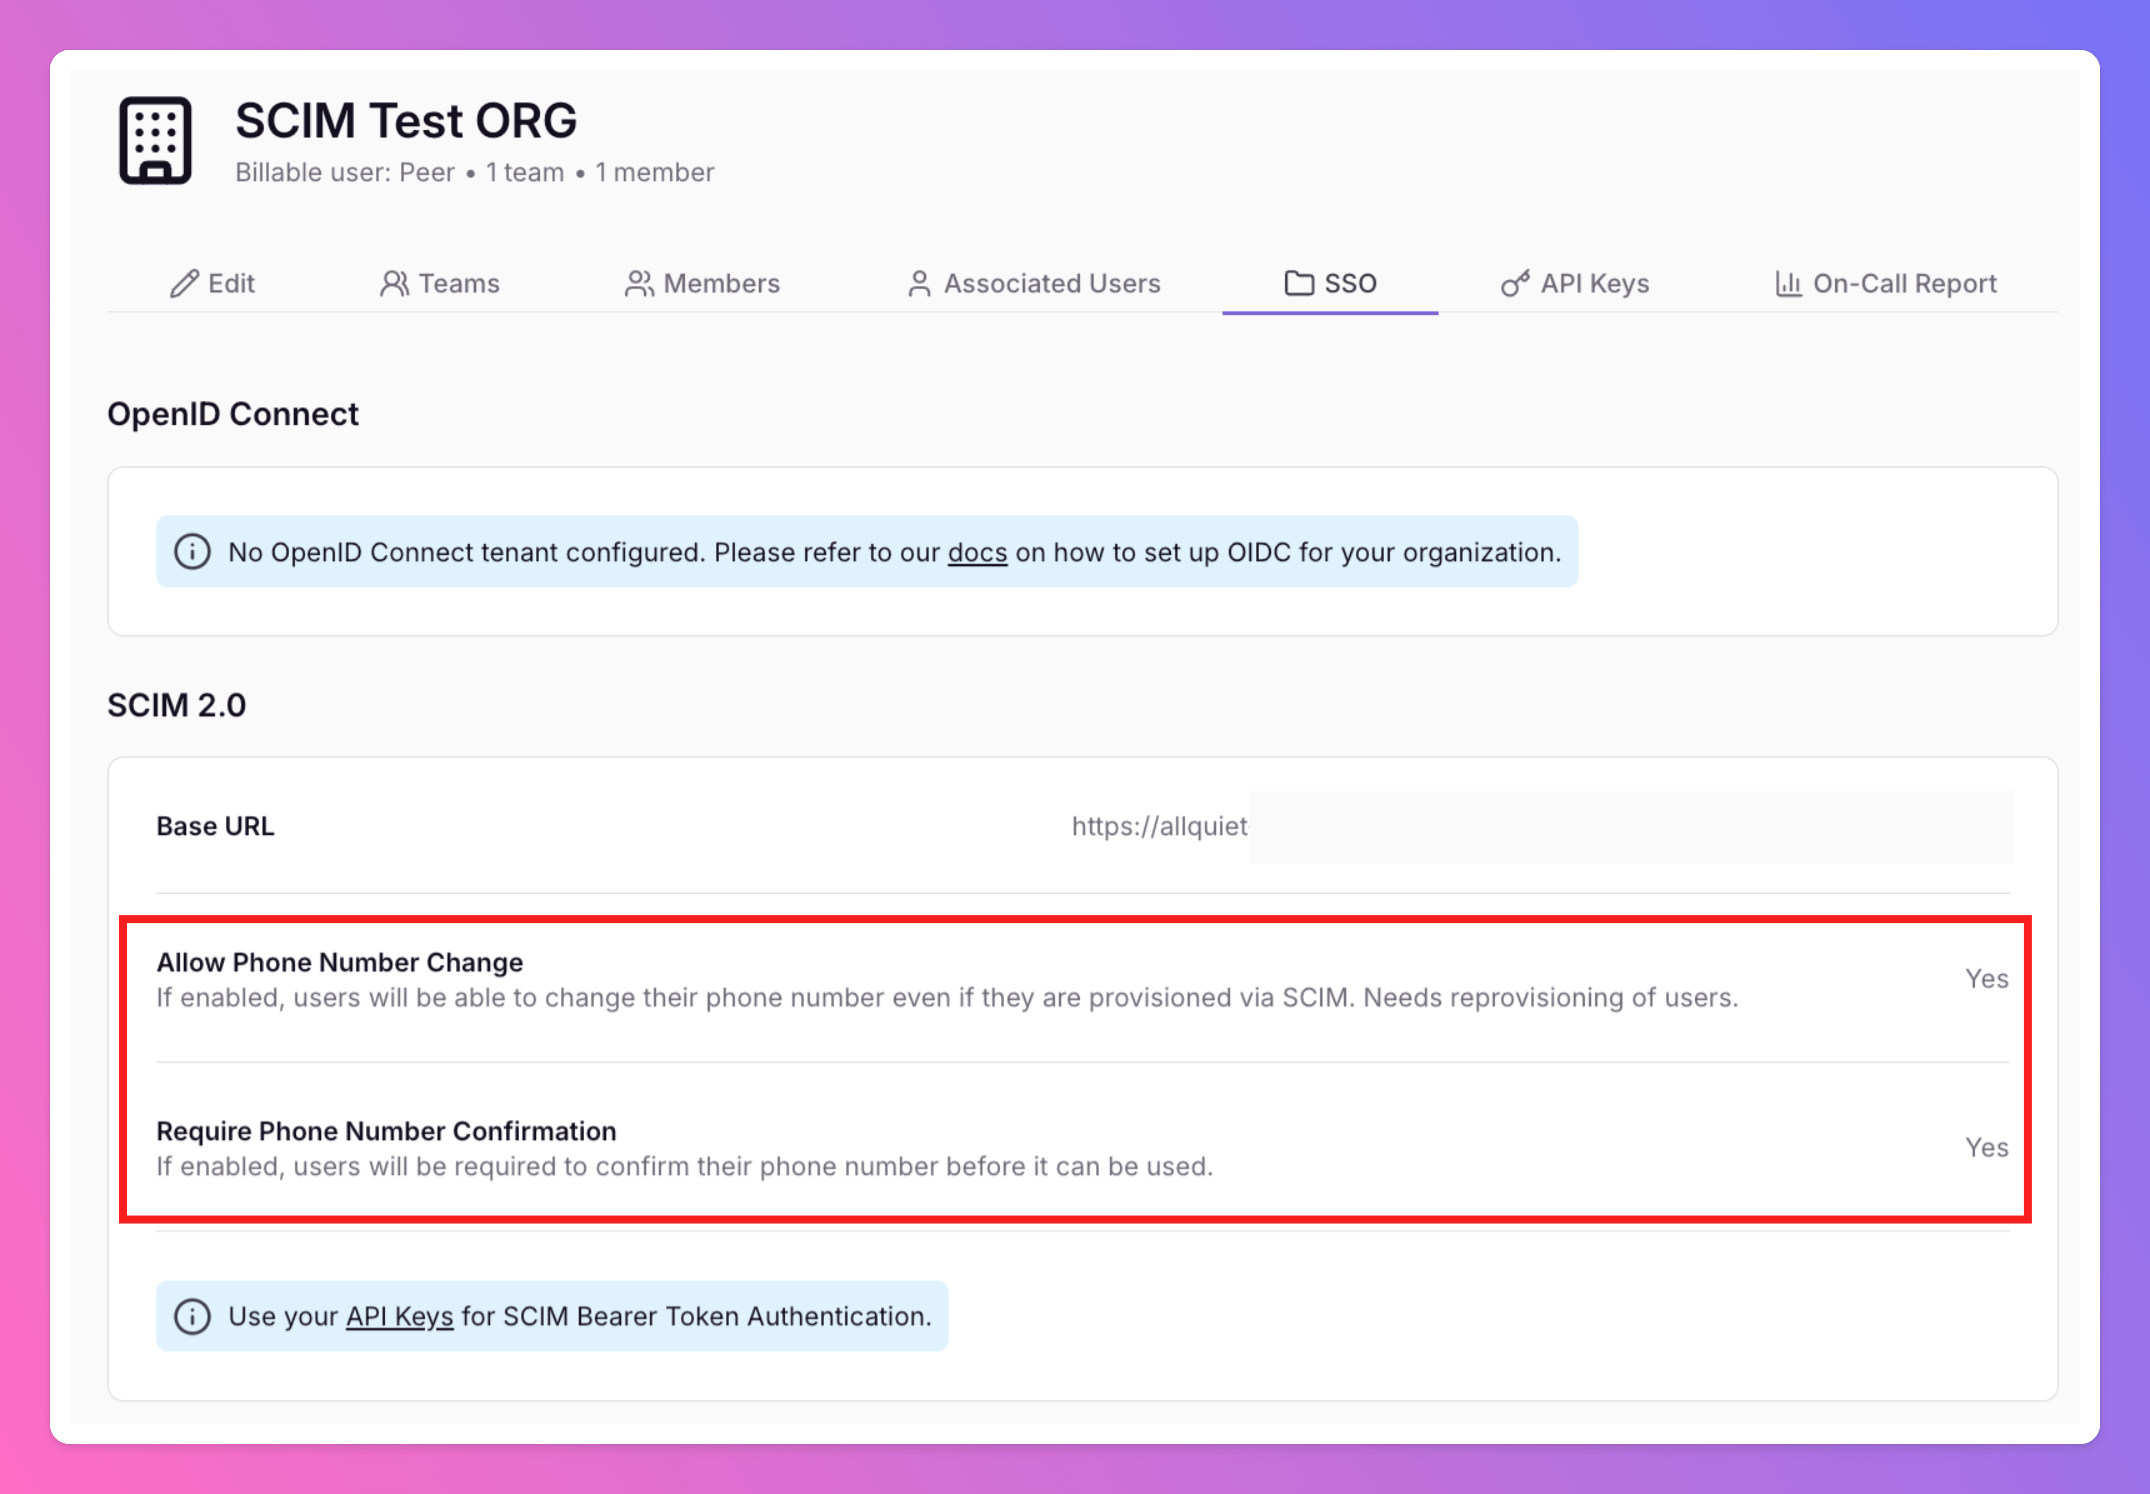This screenshot has width=2150, height=1494.
Task: Click the SCIM Test ORG title
Action: (x=406, y=121)
